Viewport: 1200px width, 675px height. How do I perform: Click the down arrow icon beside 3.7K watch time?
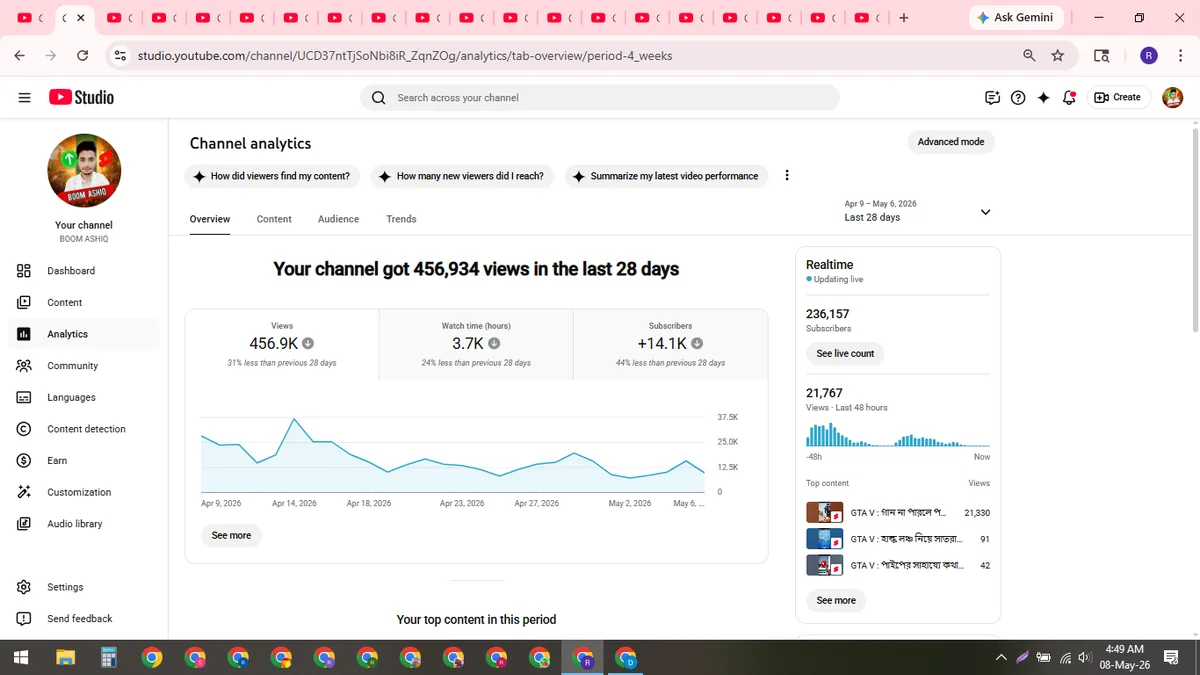pos(494,343)
